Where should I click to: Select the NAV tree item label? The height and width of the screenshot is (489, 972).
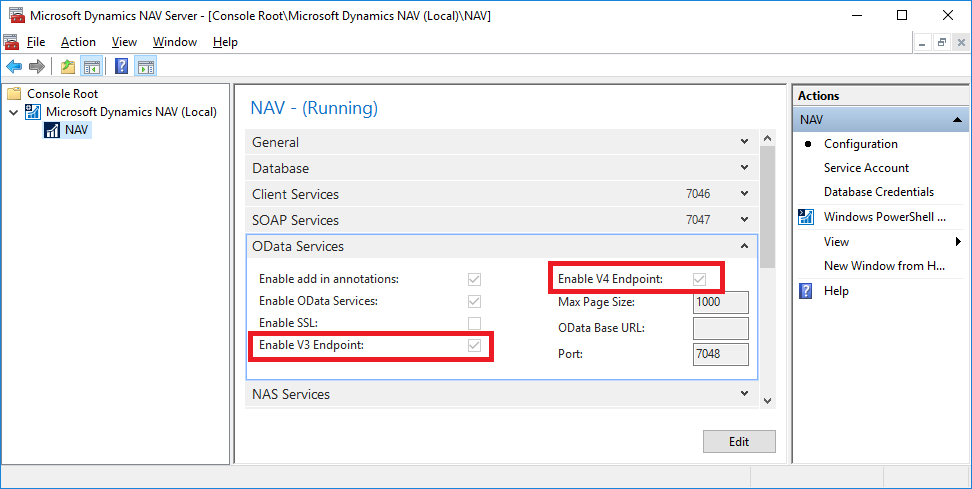coord(76,130)
